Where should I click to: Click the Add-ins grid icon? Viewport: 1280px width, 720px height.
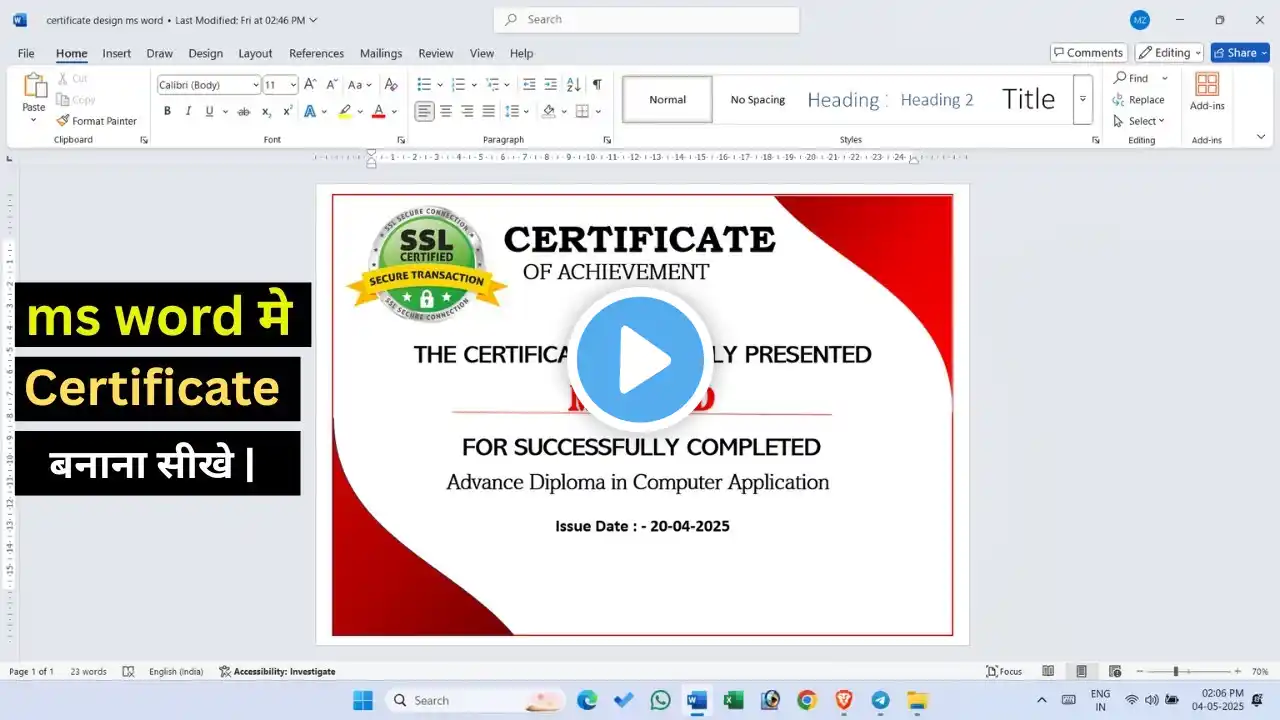(x=1207, y=85)
